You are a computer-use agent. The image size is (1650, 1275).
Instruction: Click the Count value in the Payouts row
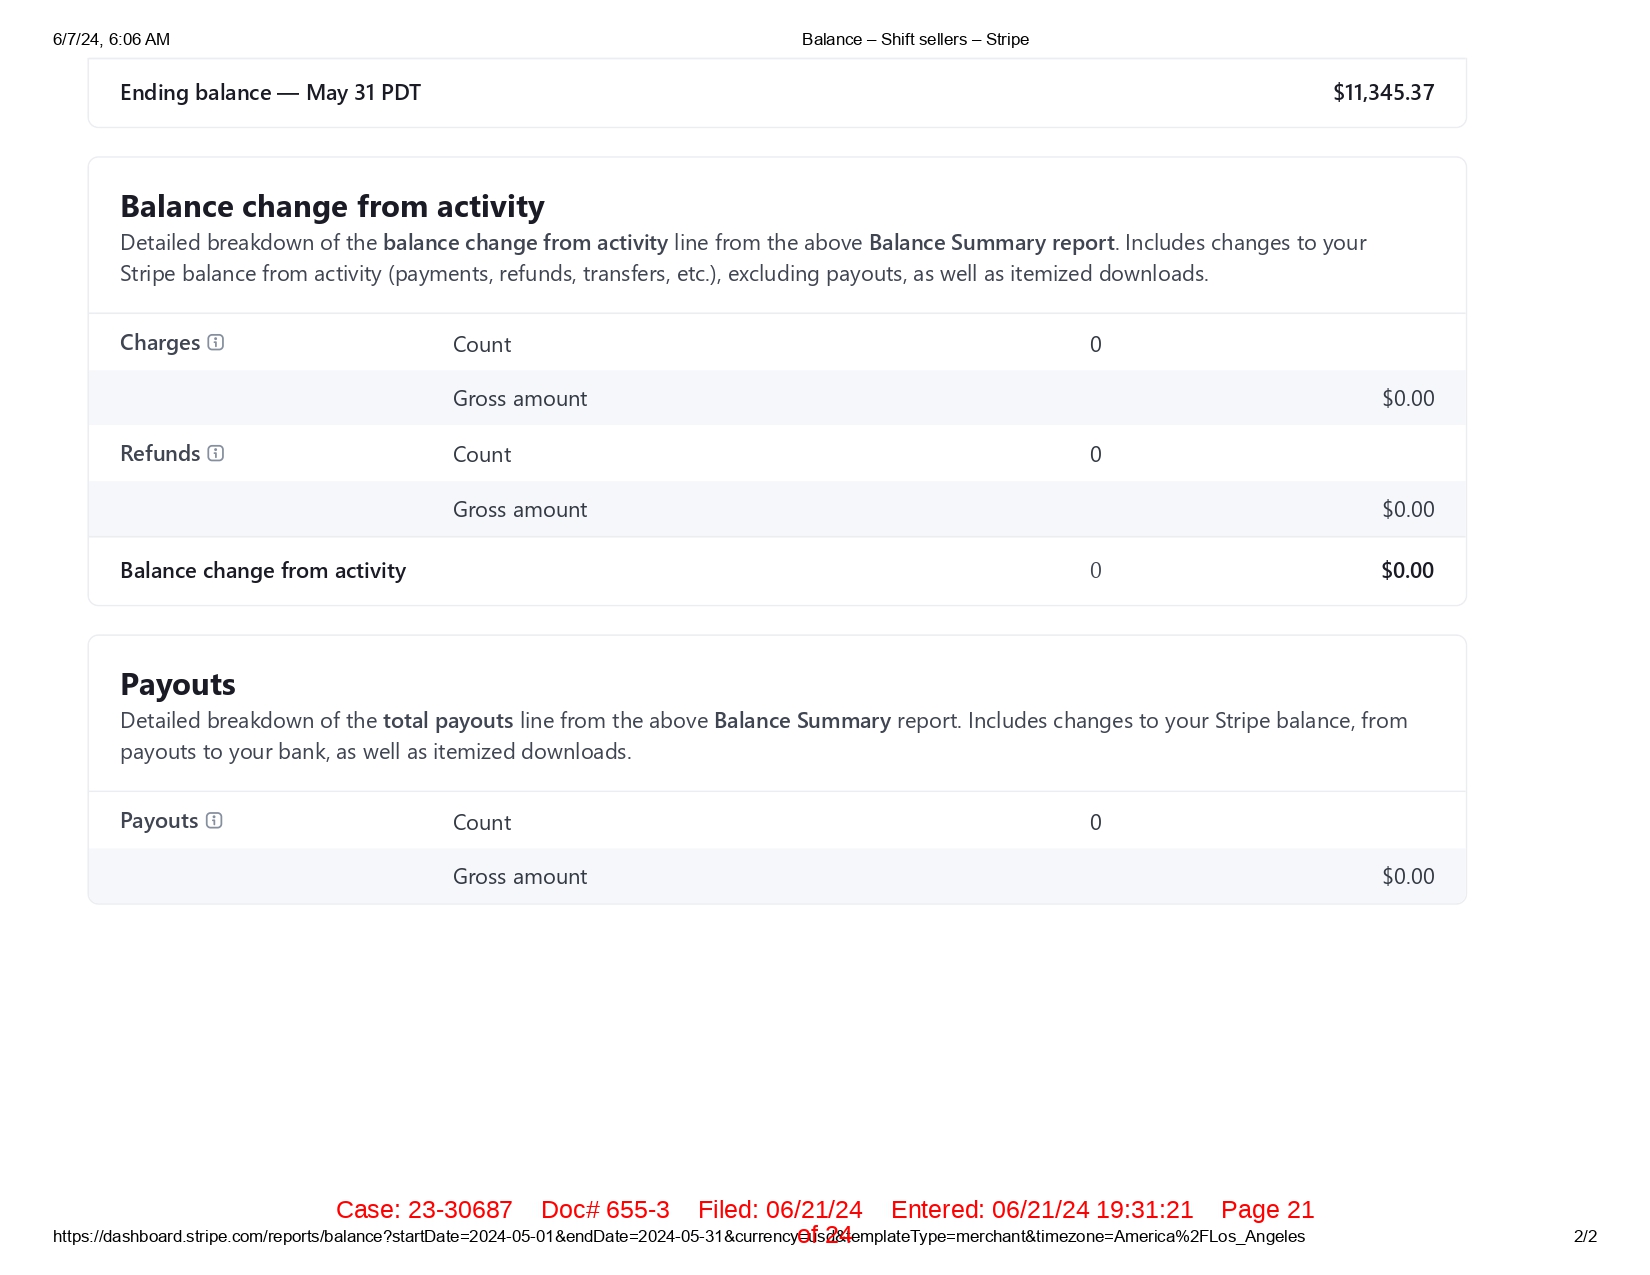(x=1095, y=823)
